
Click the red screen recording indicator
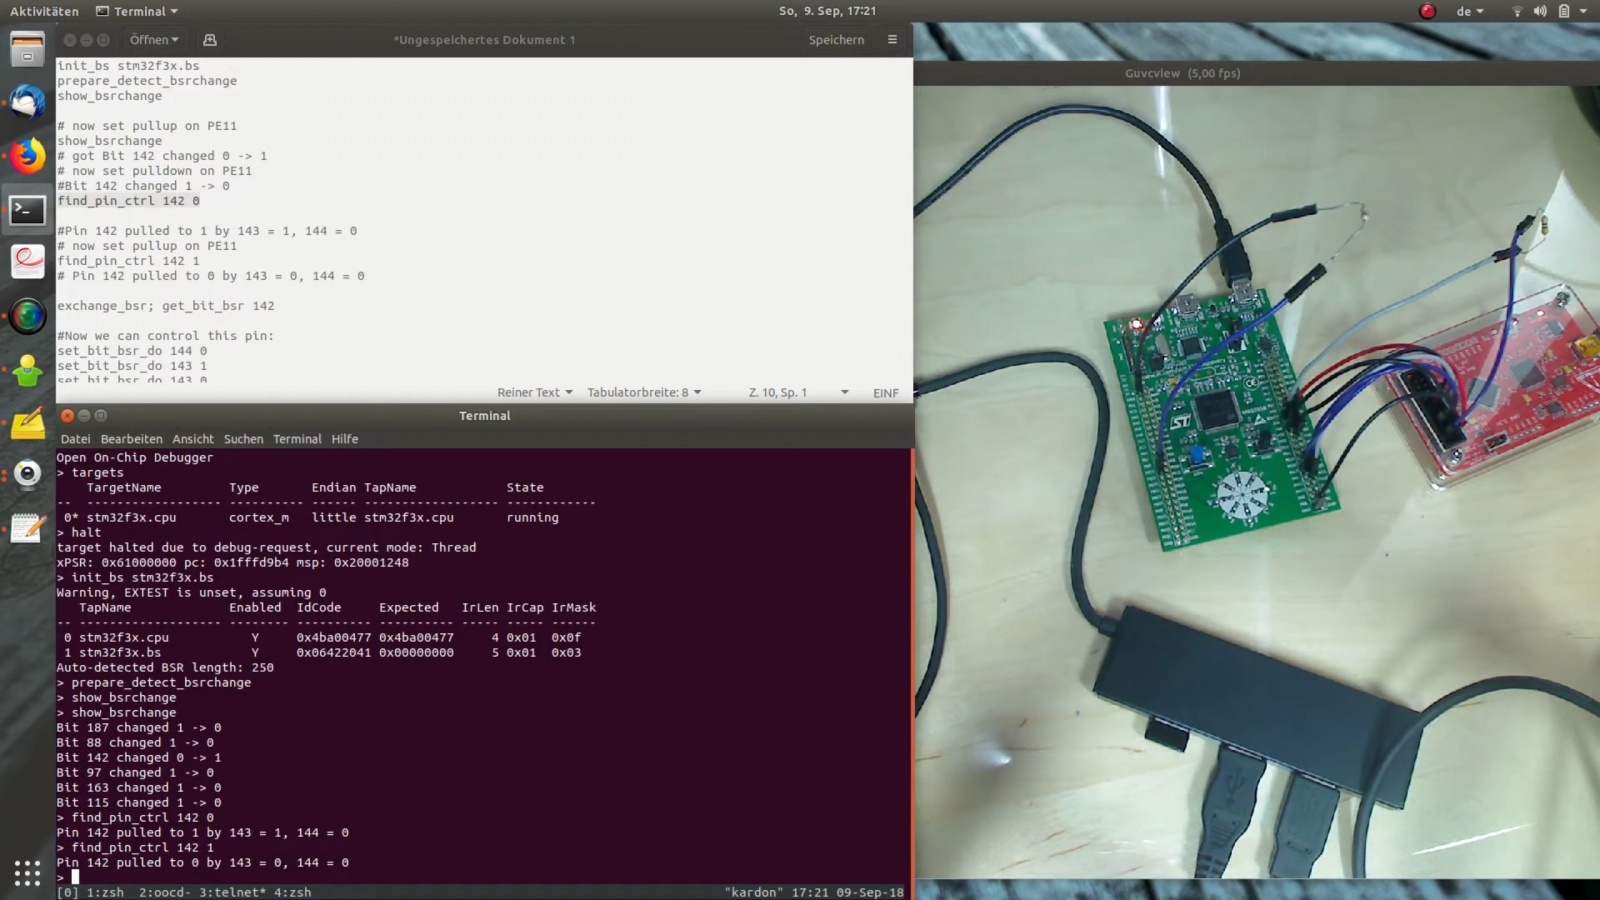[x=1427, y=11]
